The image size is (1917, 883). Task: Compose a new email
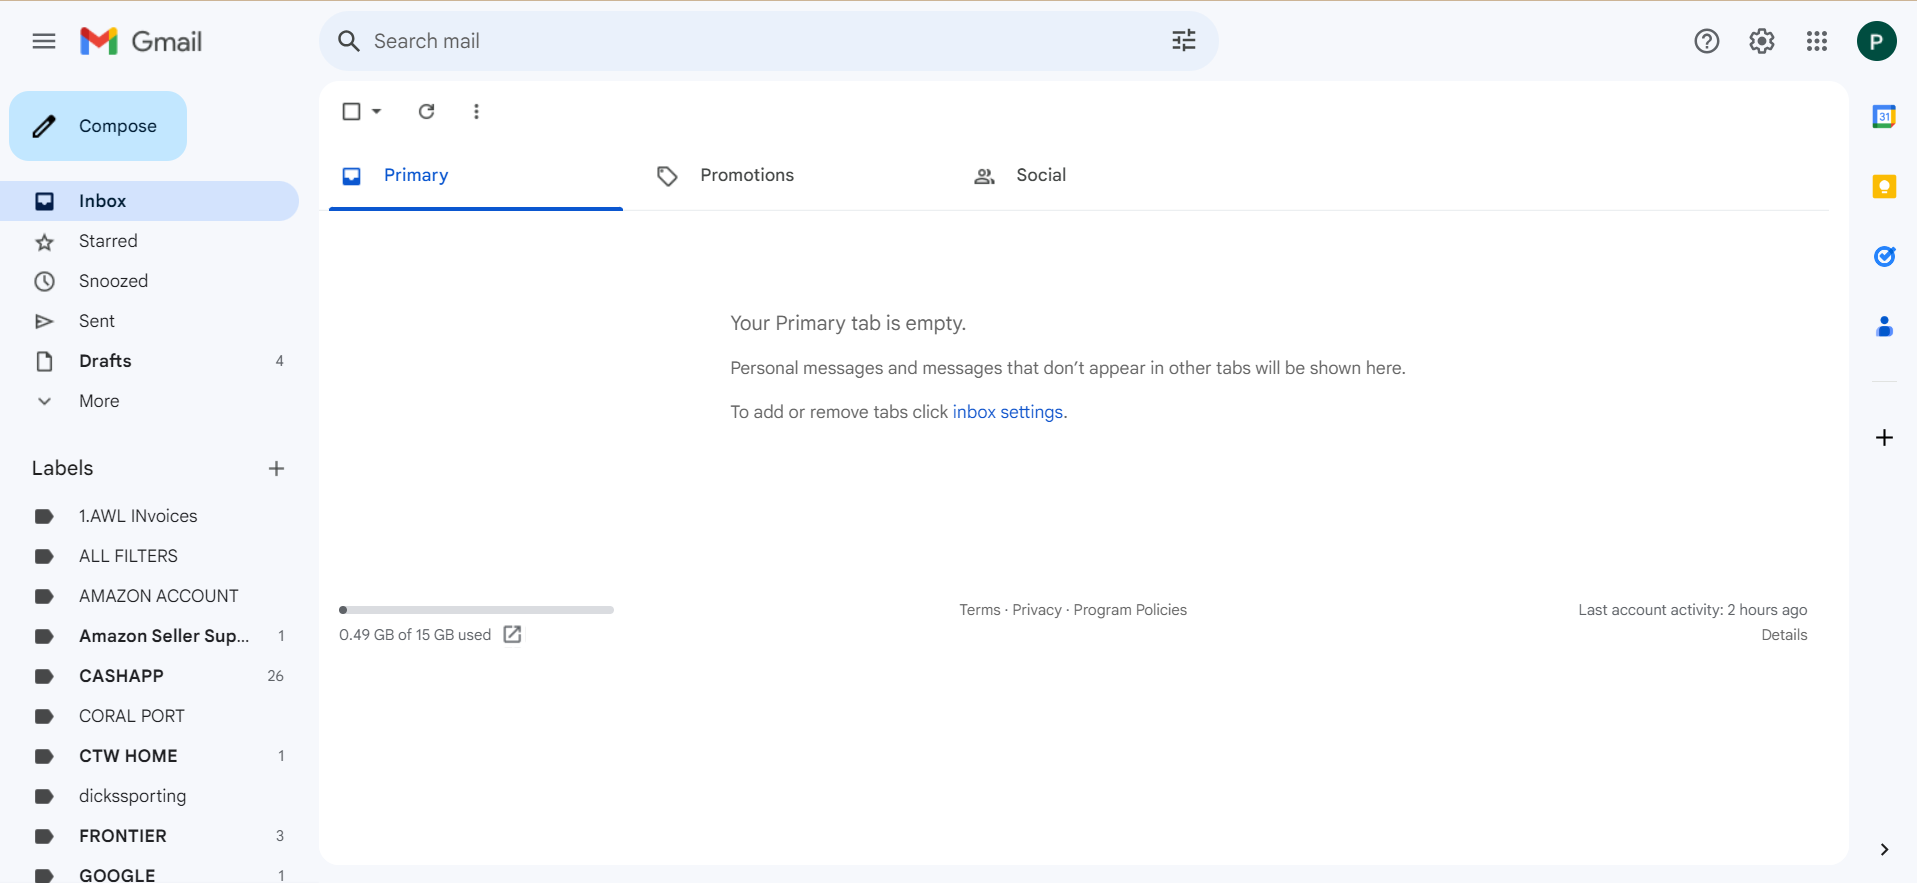[x=98, y=126]
